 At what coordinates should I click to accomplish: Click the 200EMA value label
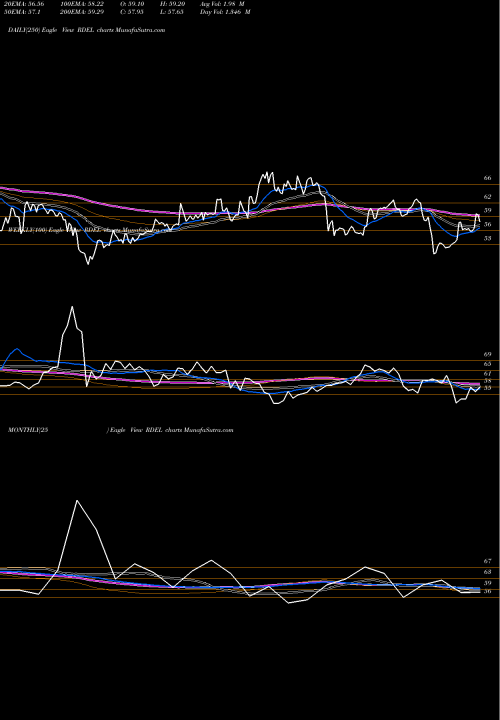pyautogui.click(x=84, y=12)
